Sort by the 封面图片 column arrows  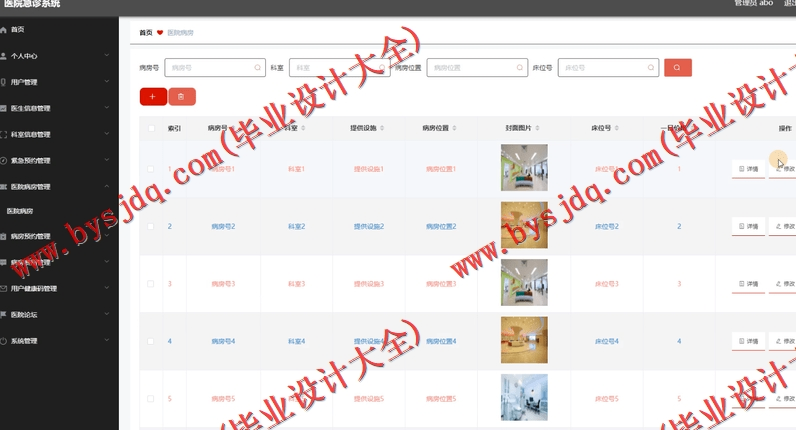pos(537,128)
